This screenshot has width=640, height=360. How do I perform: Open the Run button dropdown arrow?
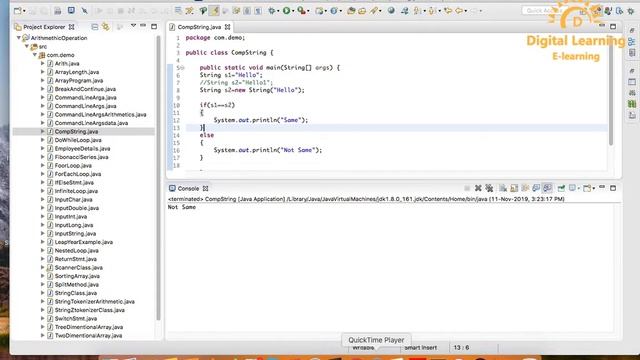tap(293, 11)
